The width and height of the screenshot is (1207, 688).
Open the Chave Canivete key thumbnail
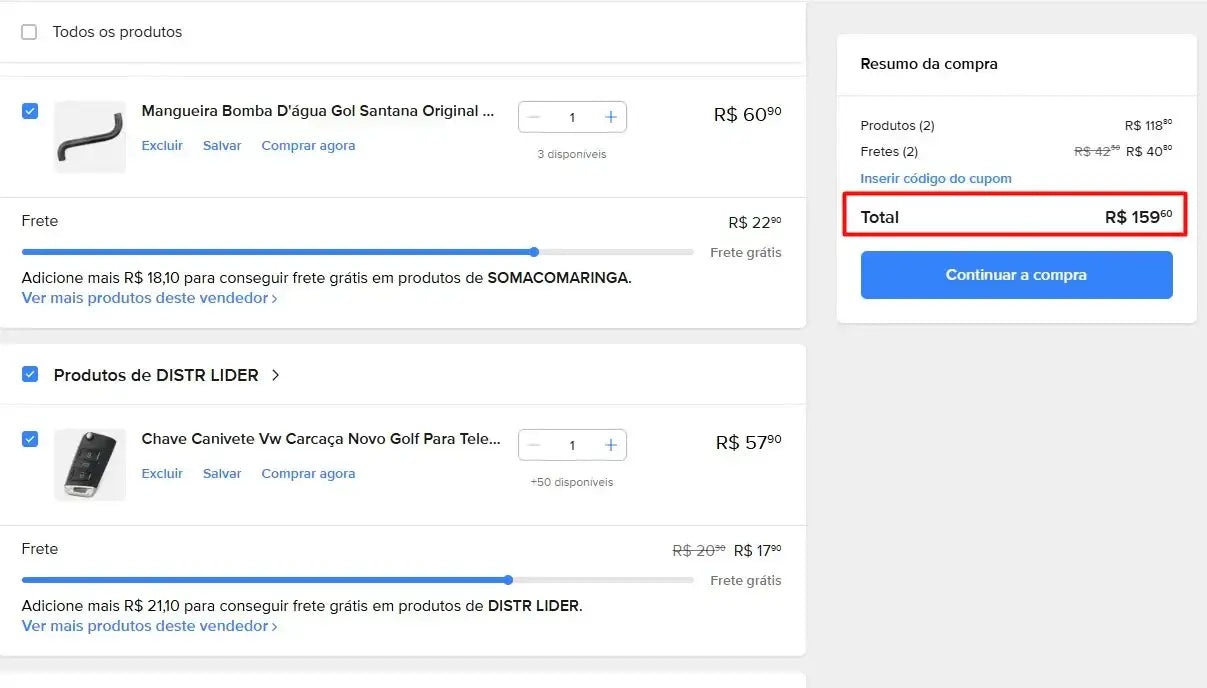[x=90, y=465]
